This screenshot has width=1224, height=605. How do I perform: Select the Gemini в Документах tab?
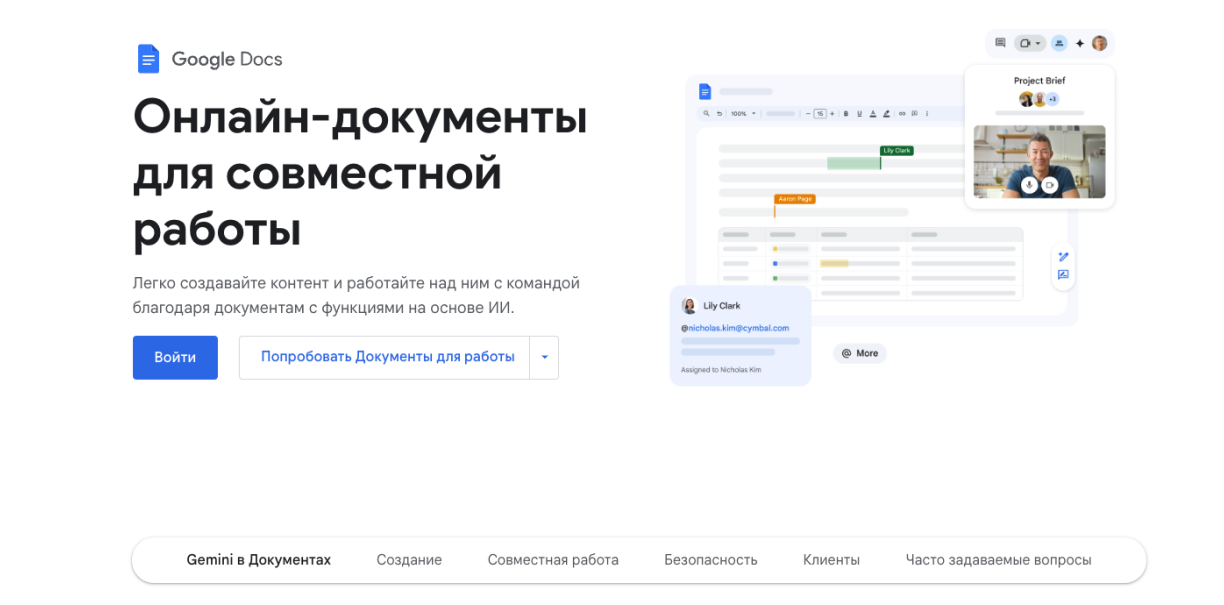(258, 560)
